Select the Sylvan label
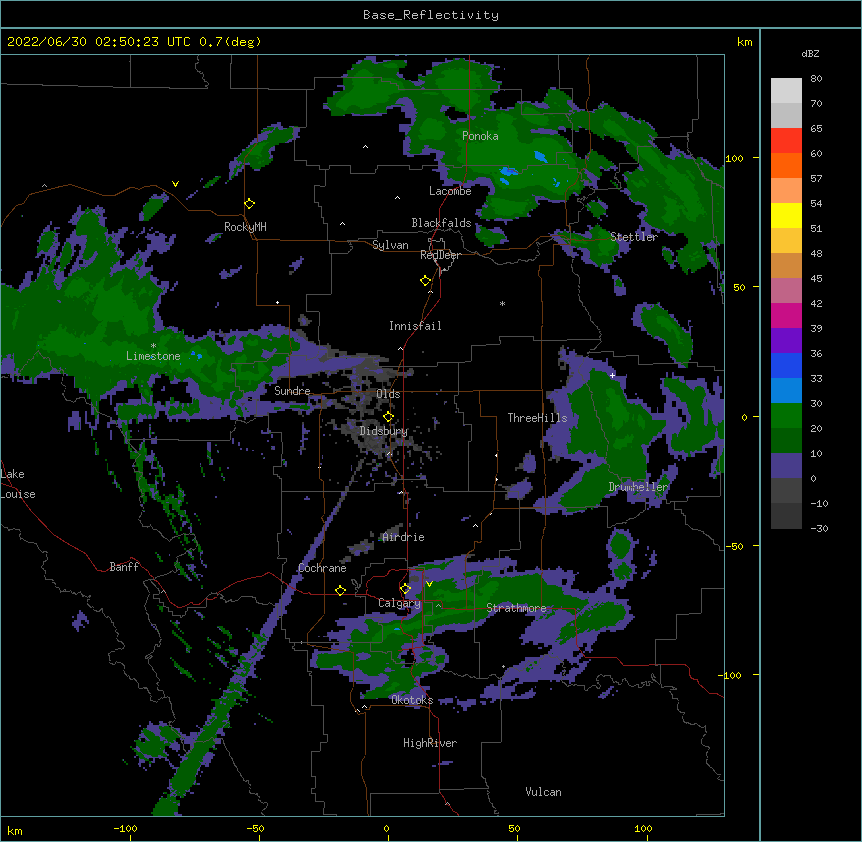862x842 pixels. pos(390,245)
